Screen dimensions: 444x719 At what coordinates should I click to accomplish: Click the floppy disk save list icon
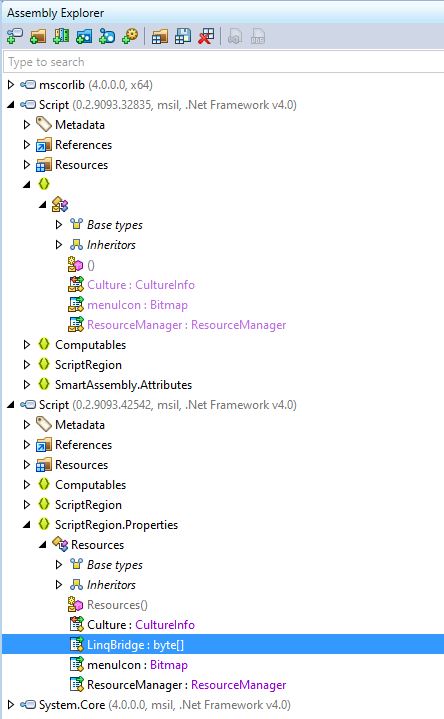pos(183,37)
